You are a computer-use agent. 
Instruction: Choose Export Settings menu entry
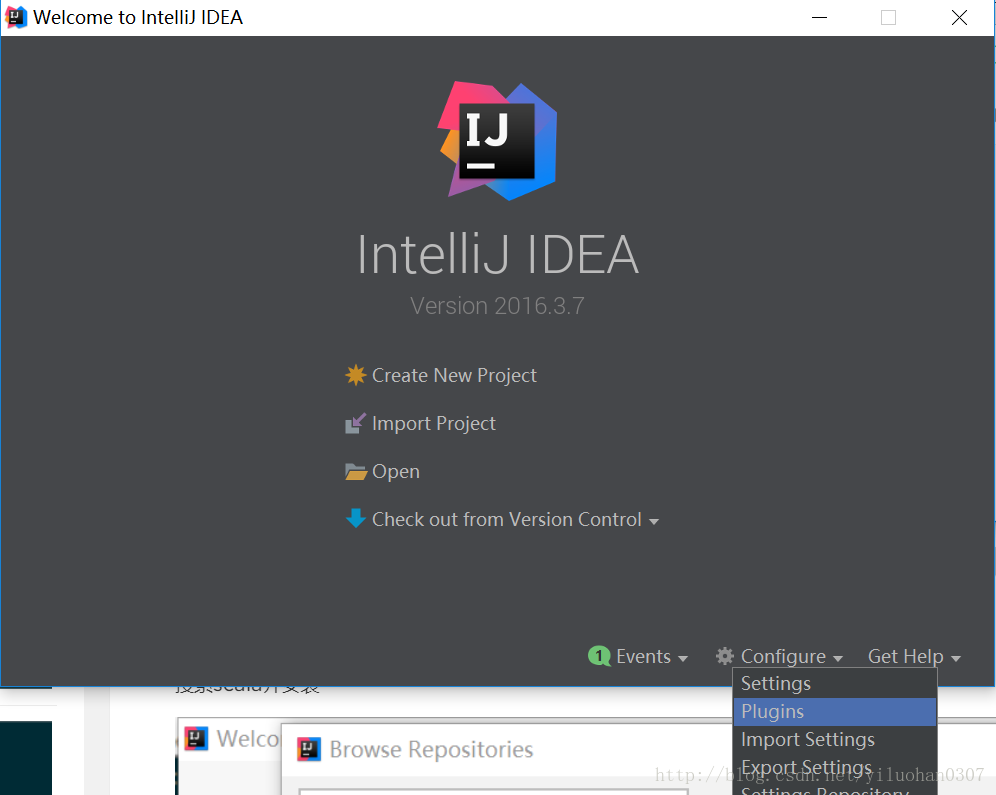(x=835, y=768)
